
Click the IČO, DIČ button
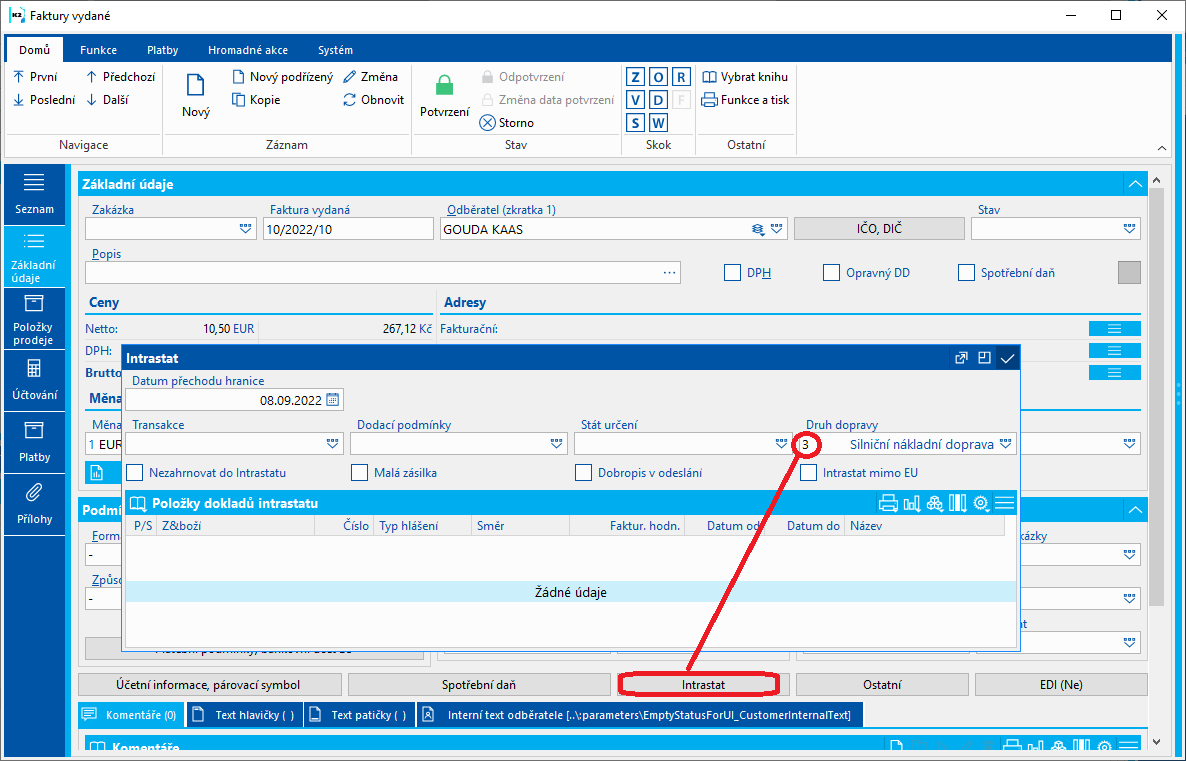click(879, 228)
